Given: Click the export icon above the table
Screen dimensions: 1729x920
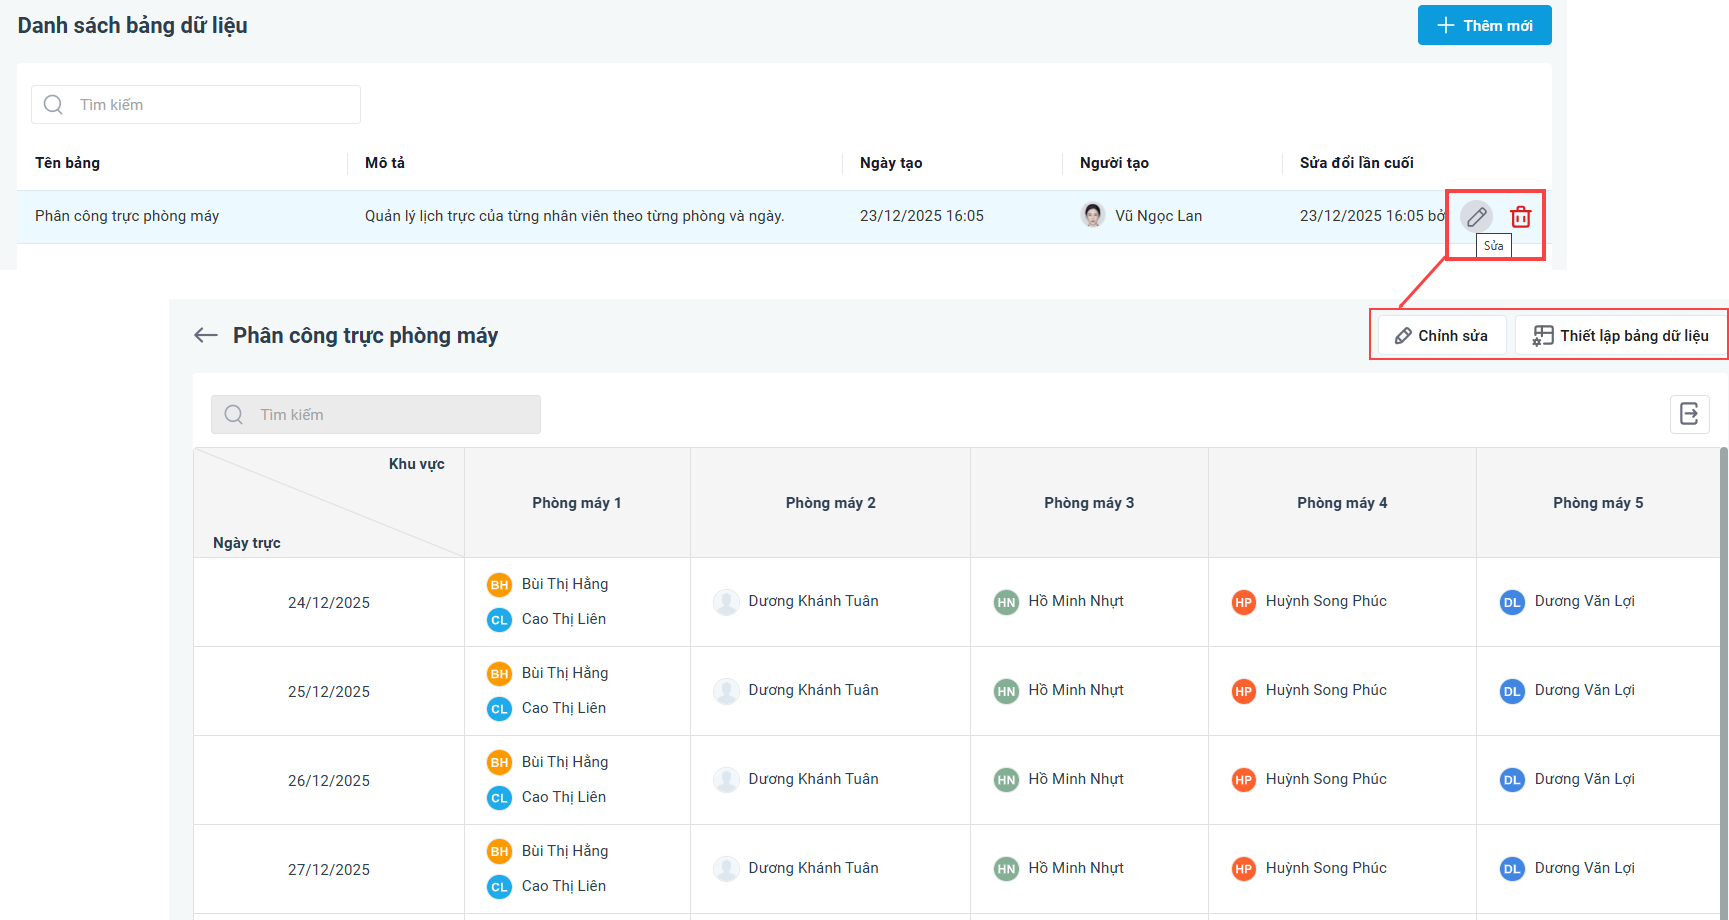Looking at the screenshot, I should pos(1689,414).
